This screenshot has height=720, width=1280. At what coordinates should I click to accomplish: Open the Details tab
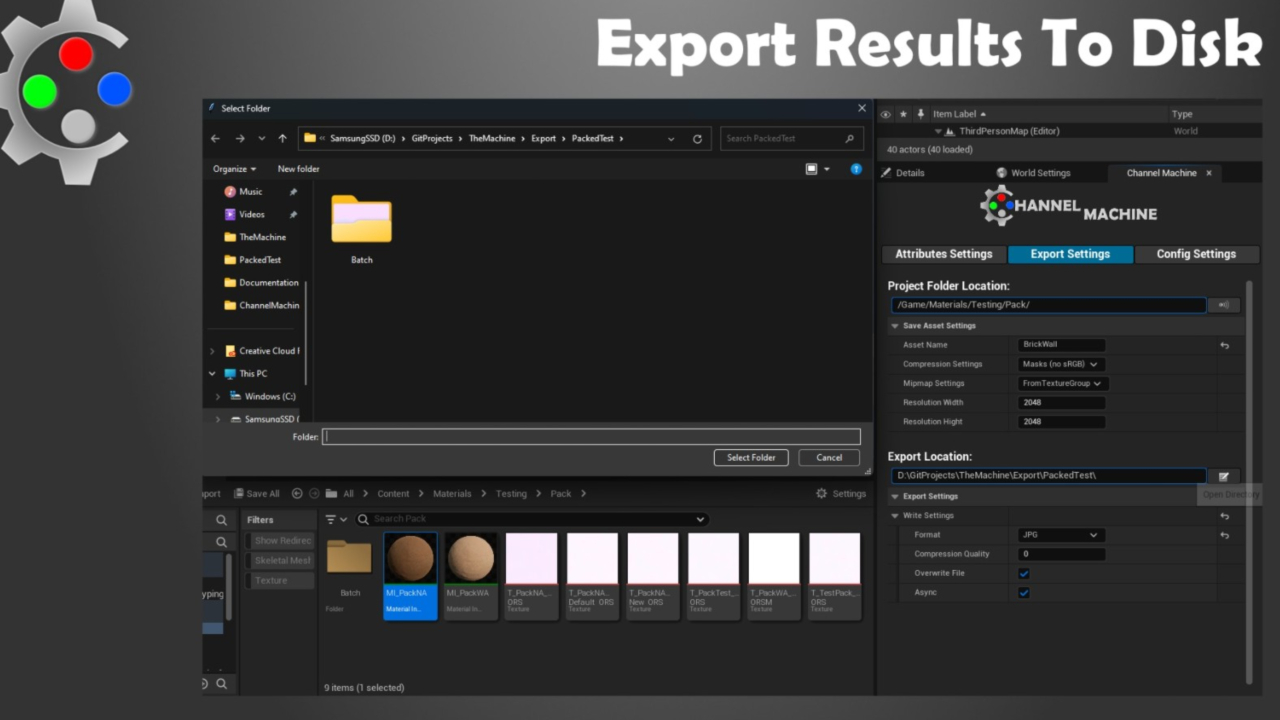pyautogui.click(x=903, y=173)
